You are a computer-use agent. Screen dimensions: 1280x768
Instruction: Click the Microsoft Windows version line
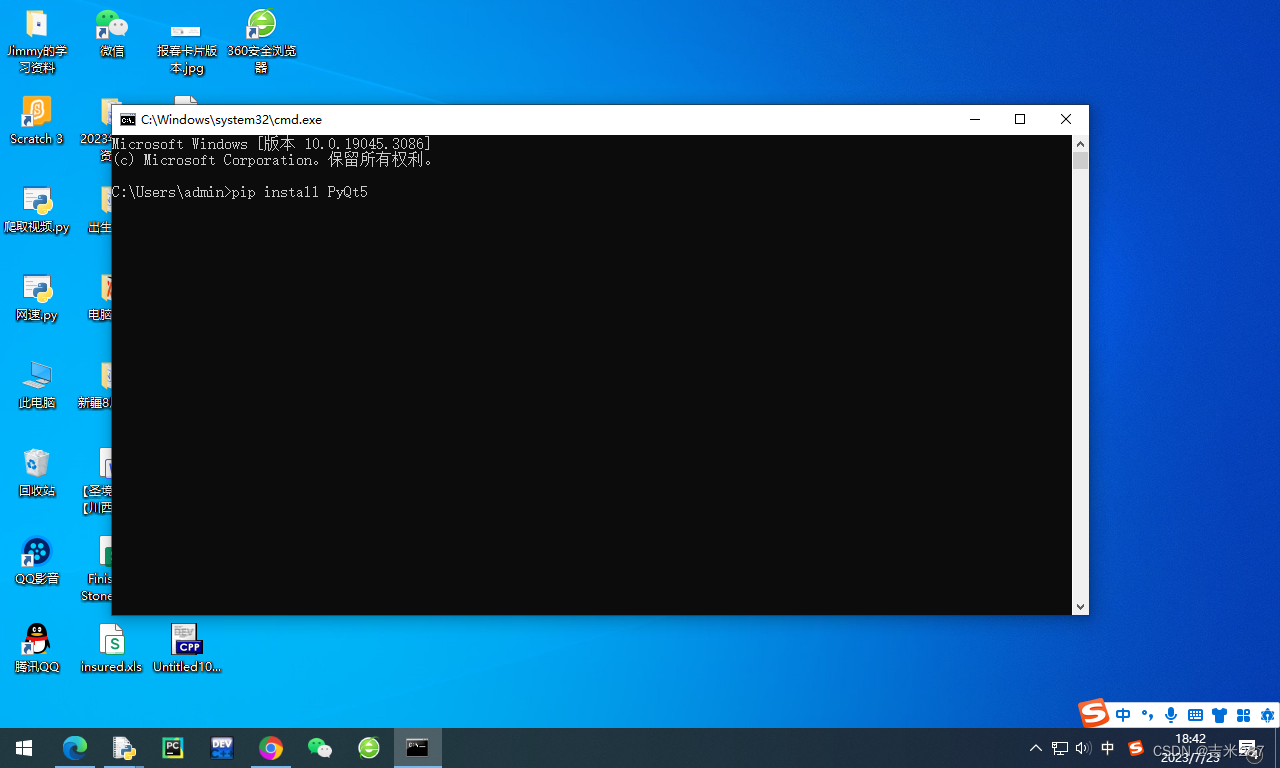(272, 144)
